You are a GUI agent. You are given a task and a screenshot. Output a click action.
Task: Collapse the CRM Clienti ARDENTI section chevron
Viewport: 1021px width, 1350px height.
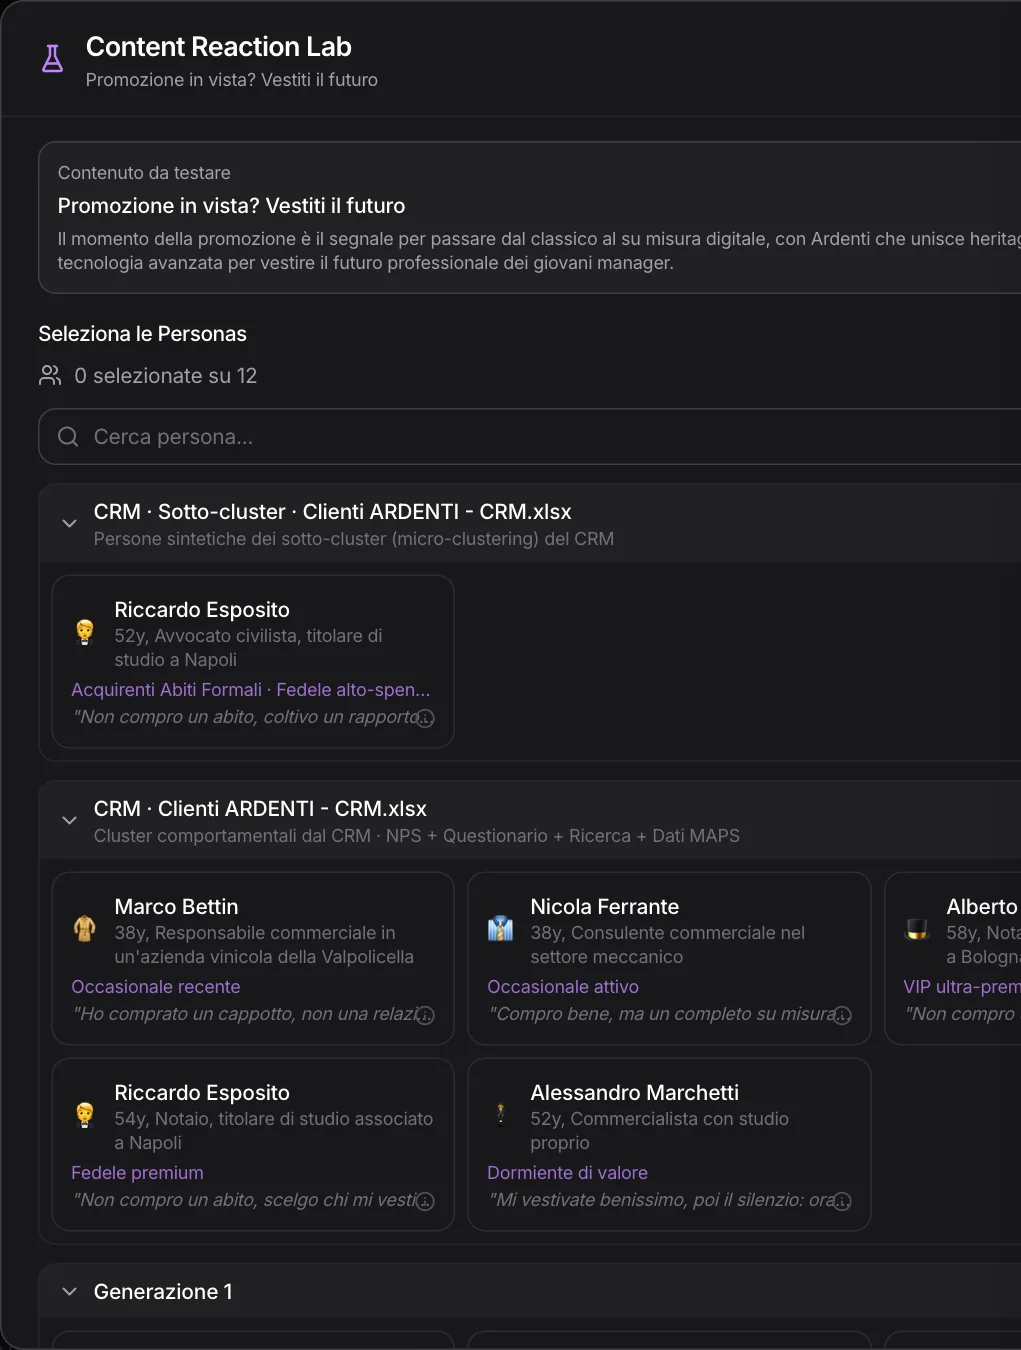click(69, 820)
